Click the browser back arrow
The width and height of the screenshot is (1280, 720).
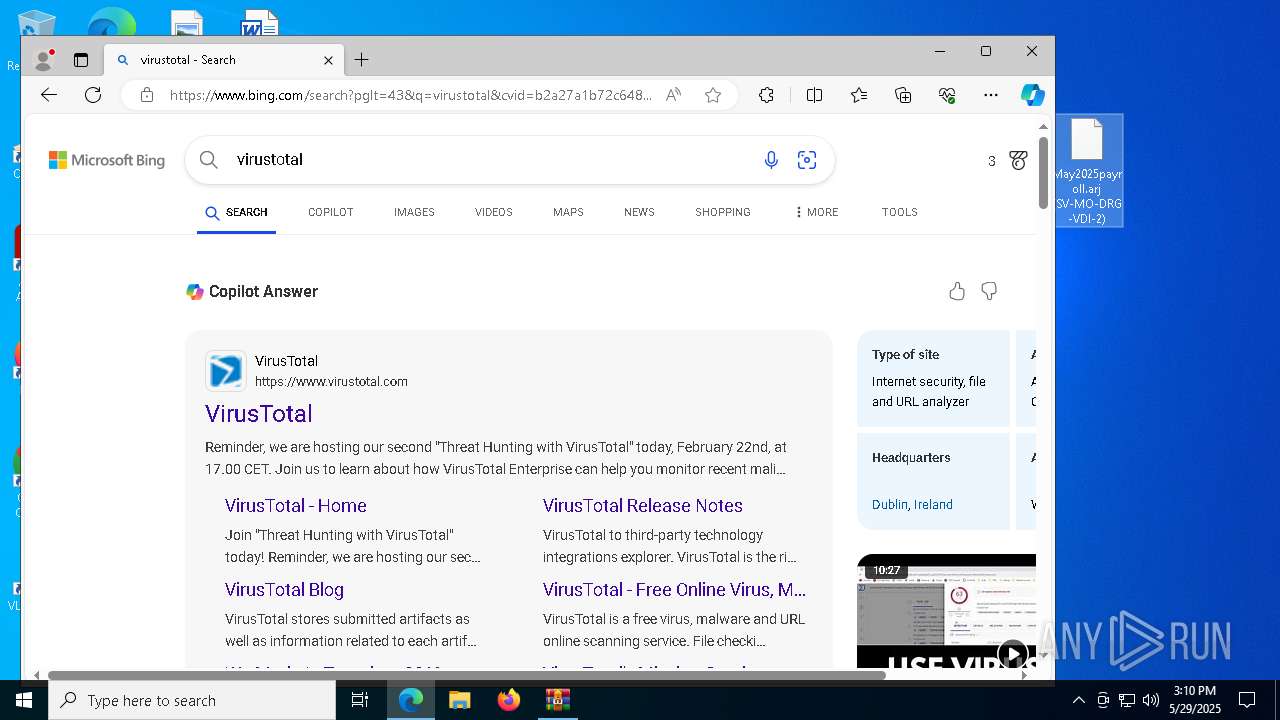pyautogui.click(x=49, y=95)
